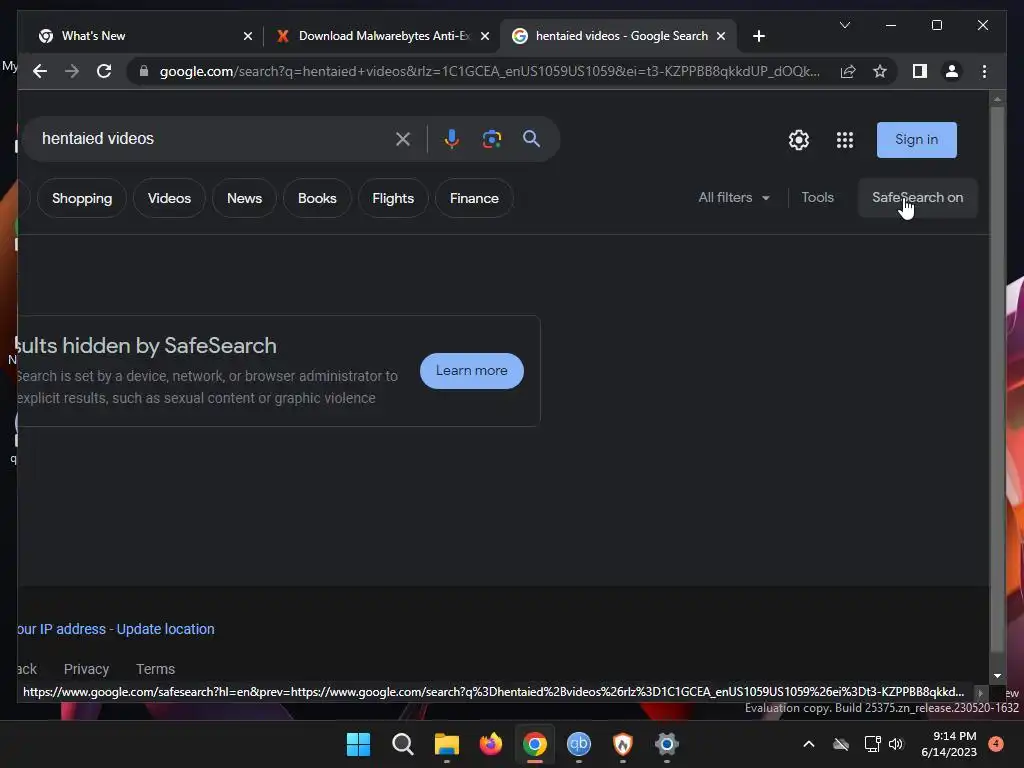1024x768 pixels.
Task: Clear the search box text
Action: click(403, 139)
